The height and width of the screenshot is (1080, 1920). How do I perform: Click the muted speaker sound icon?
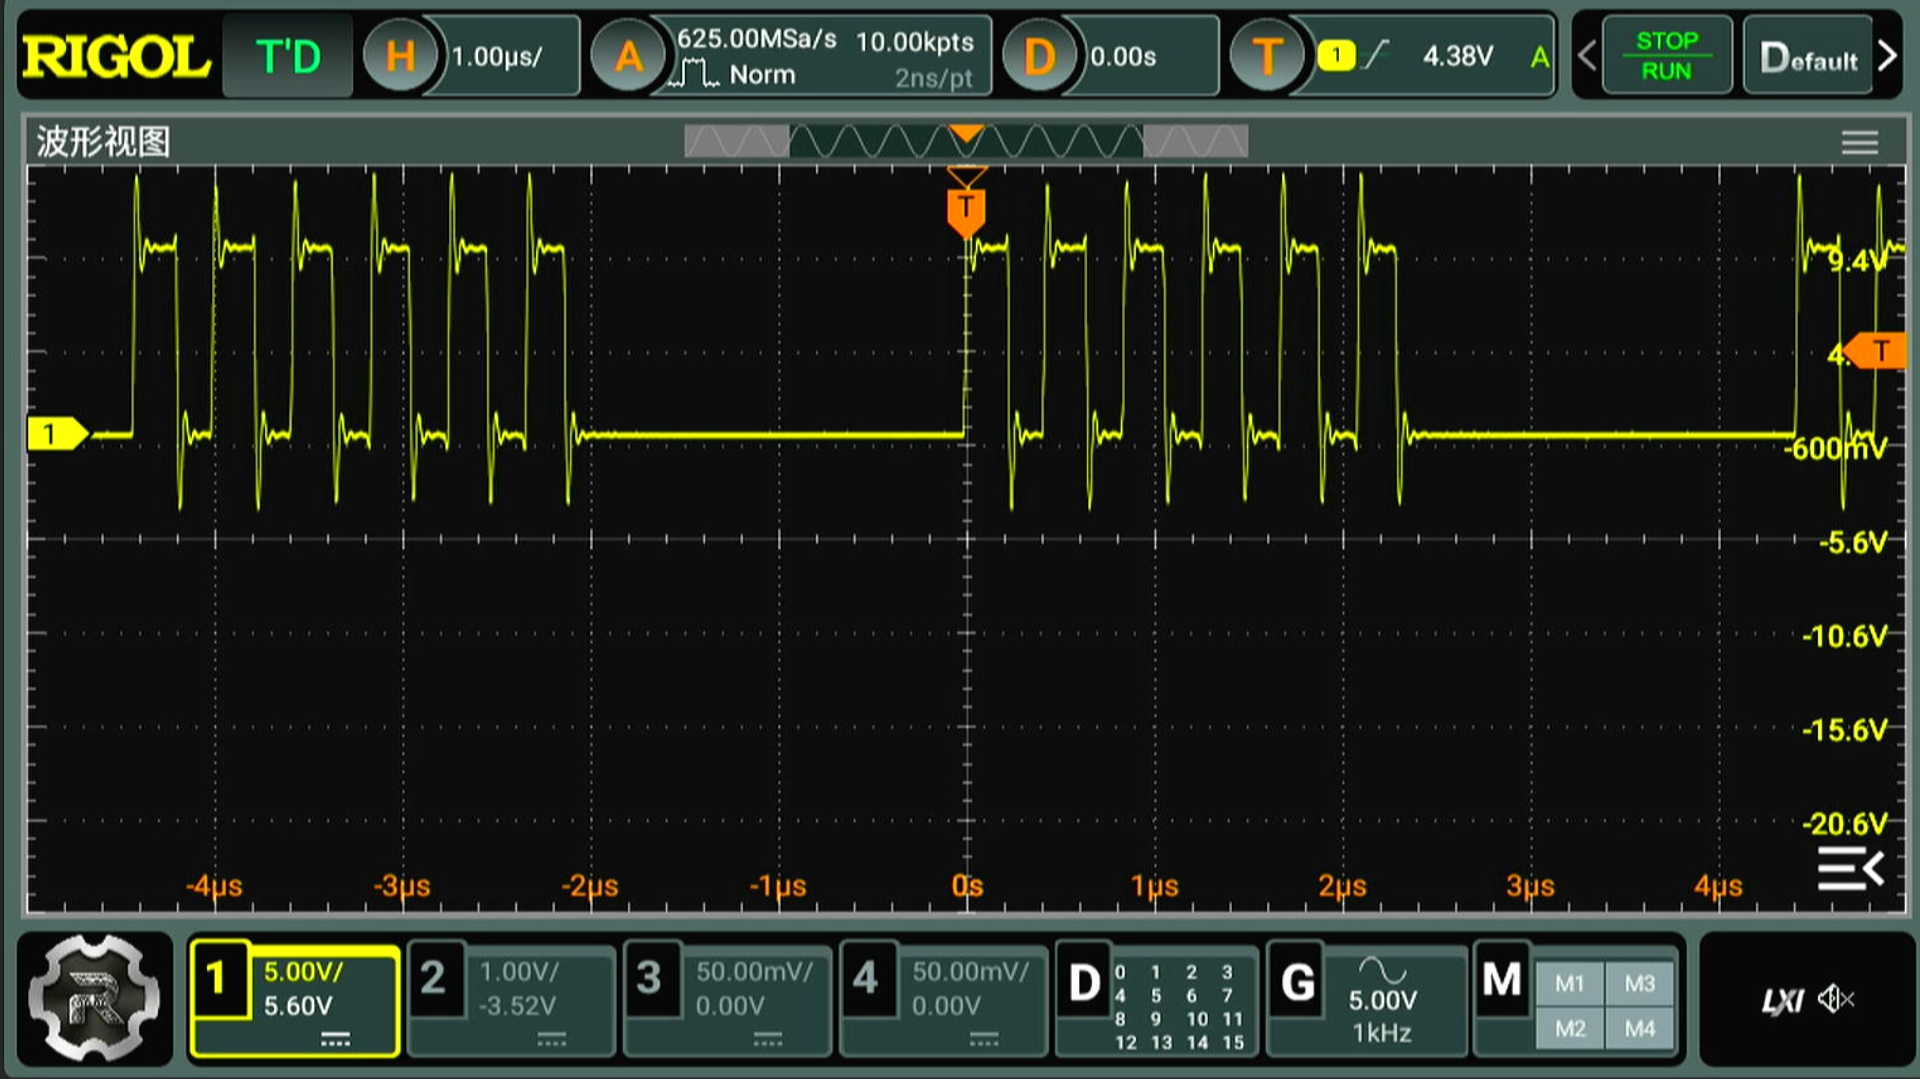click(x=1835, y=999)
